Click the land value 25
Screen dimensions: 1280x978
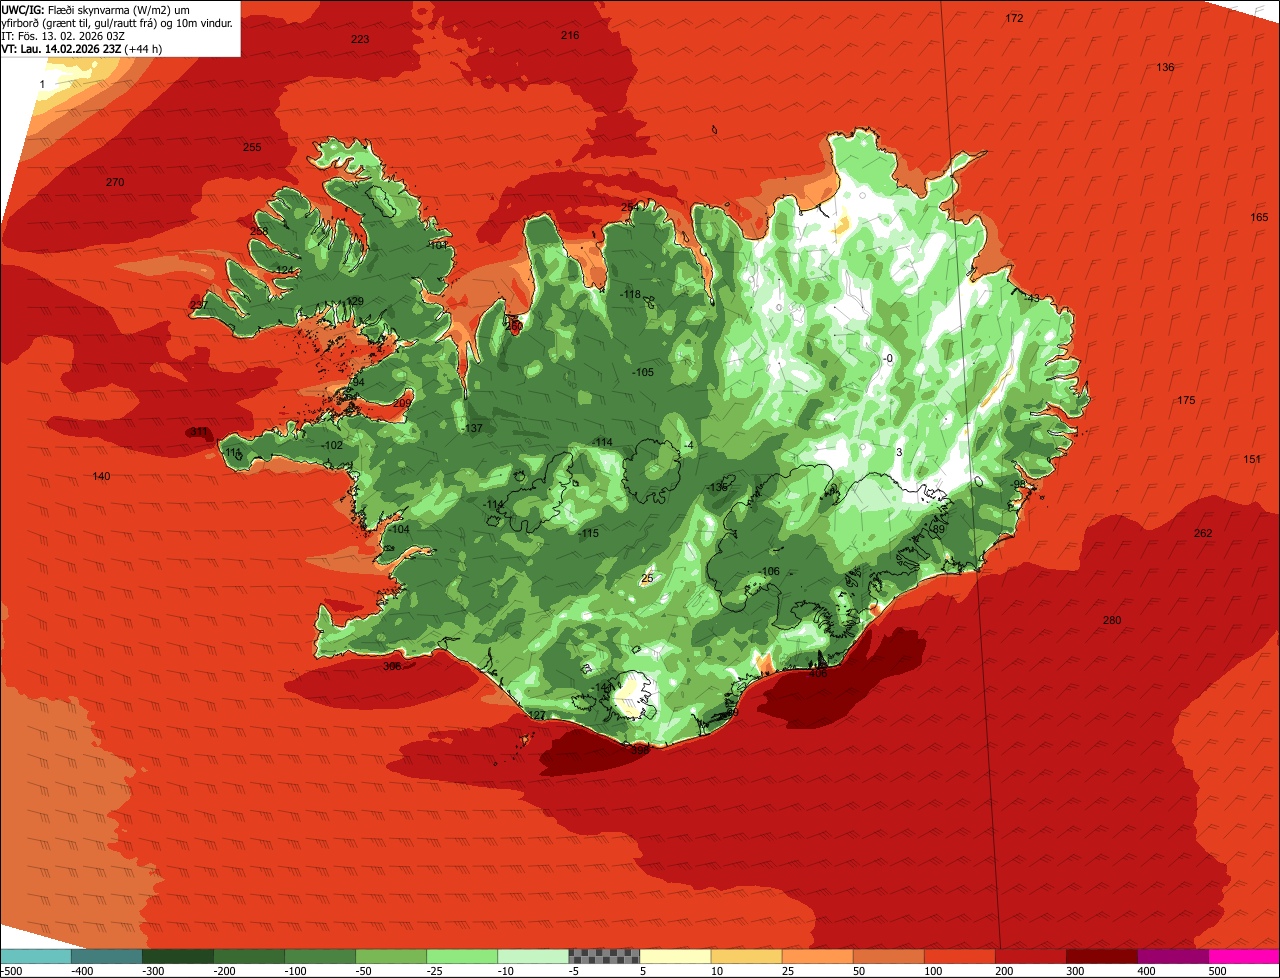647,578
